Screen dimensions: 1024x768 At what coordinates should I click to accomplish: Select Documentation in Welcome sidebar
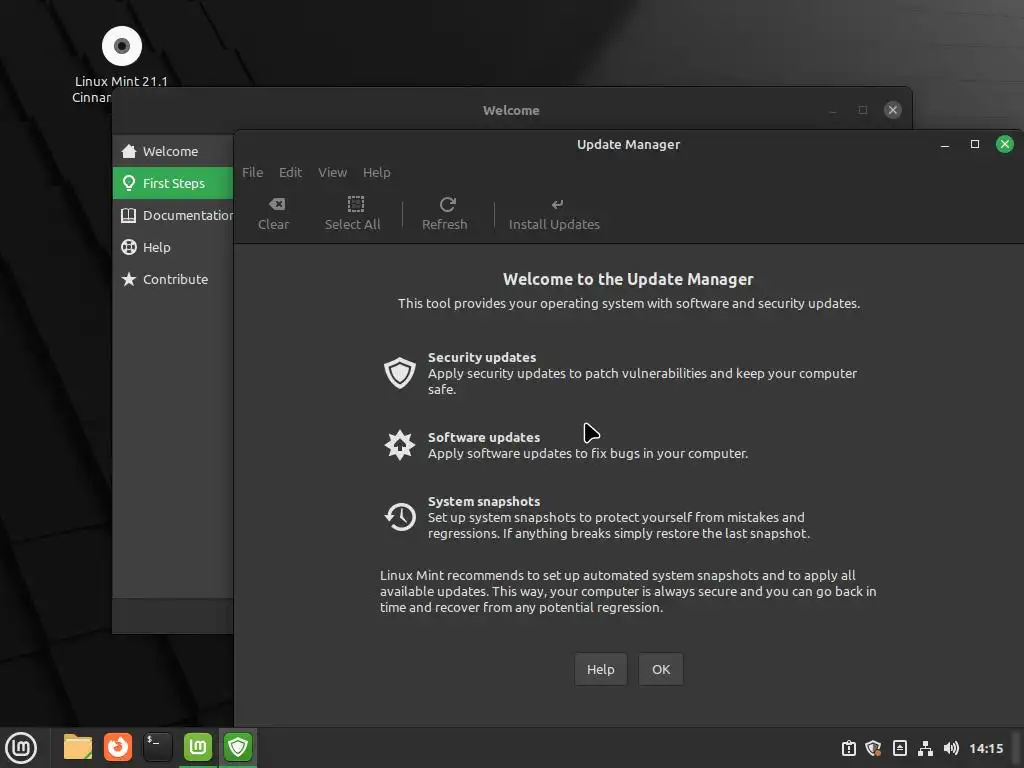click(173, 216)
